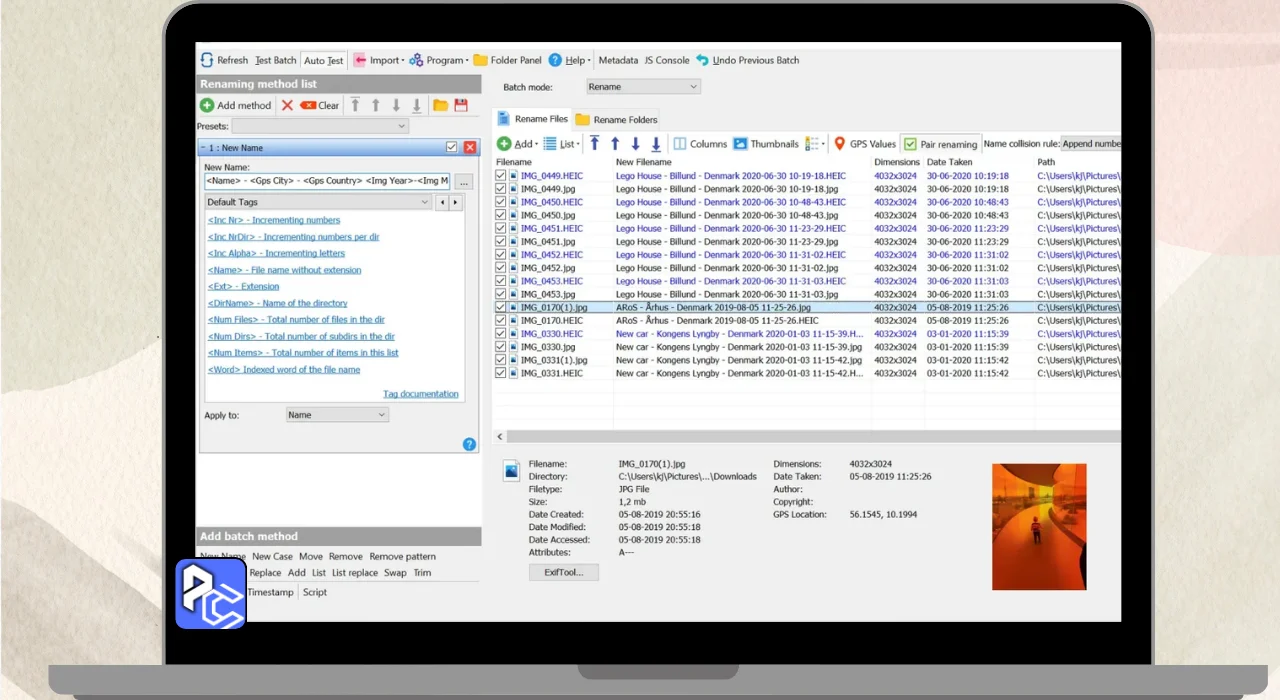Open the Apply to Name dropdown
Screen dimensions: 1280x700
point(336,415)
